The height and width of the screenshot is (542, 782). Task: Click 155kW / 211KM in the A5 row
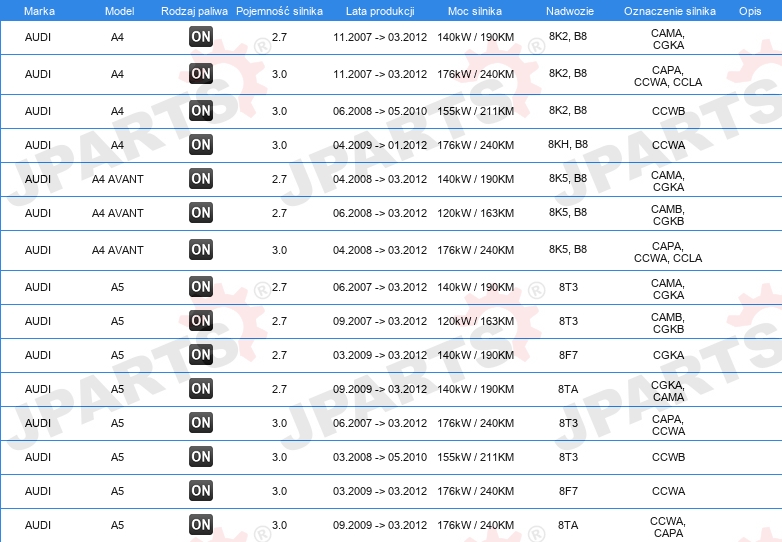pyautogui.click(x=475, y=457)
